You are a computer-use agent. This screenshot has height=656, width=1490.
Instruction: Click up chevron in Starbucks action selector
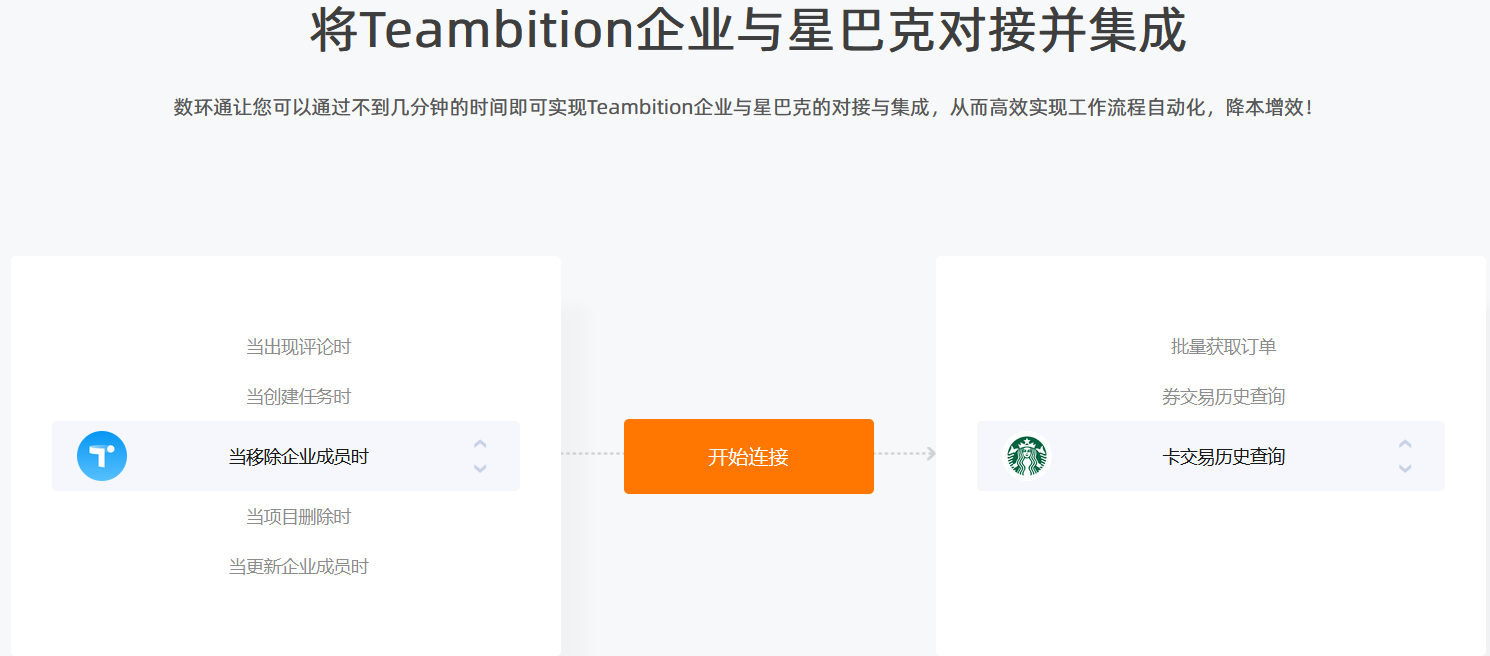pos(1405,444)
